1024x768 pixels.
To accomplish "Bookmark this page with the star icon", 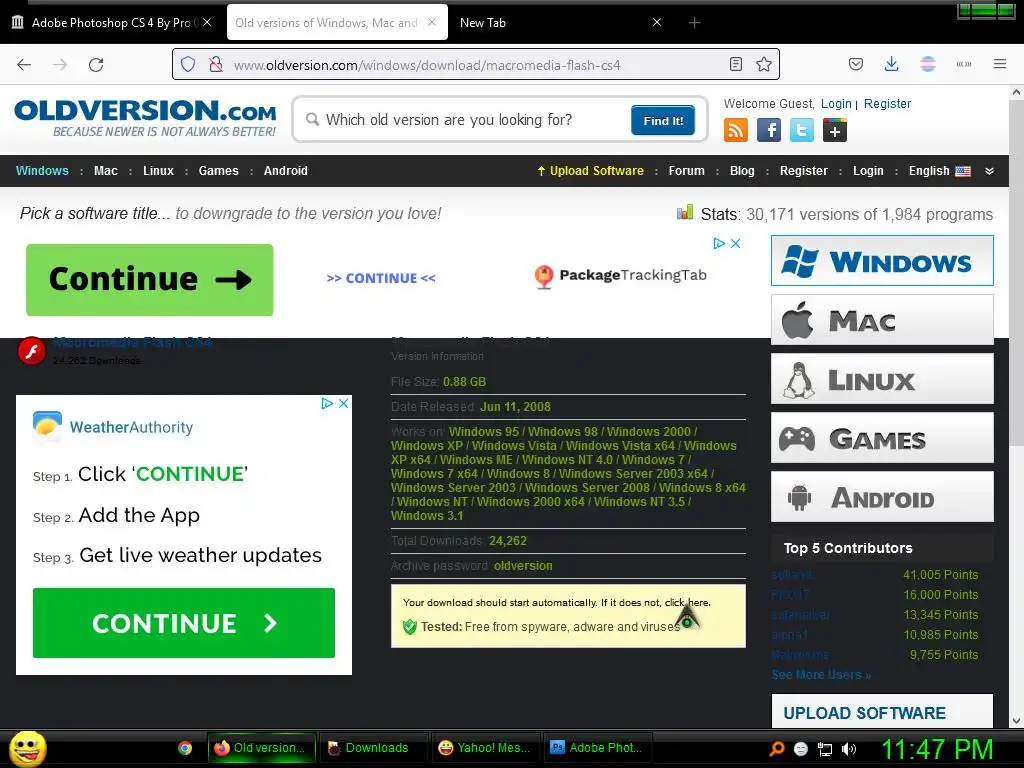I will tap(763, 64).
